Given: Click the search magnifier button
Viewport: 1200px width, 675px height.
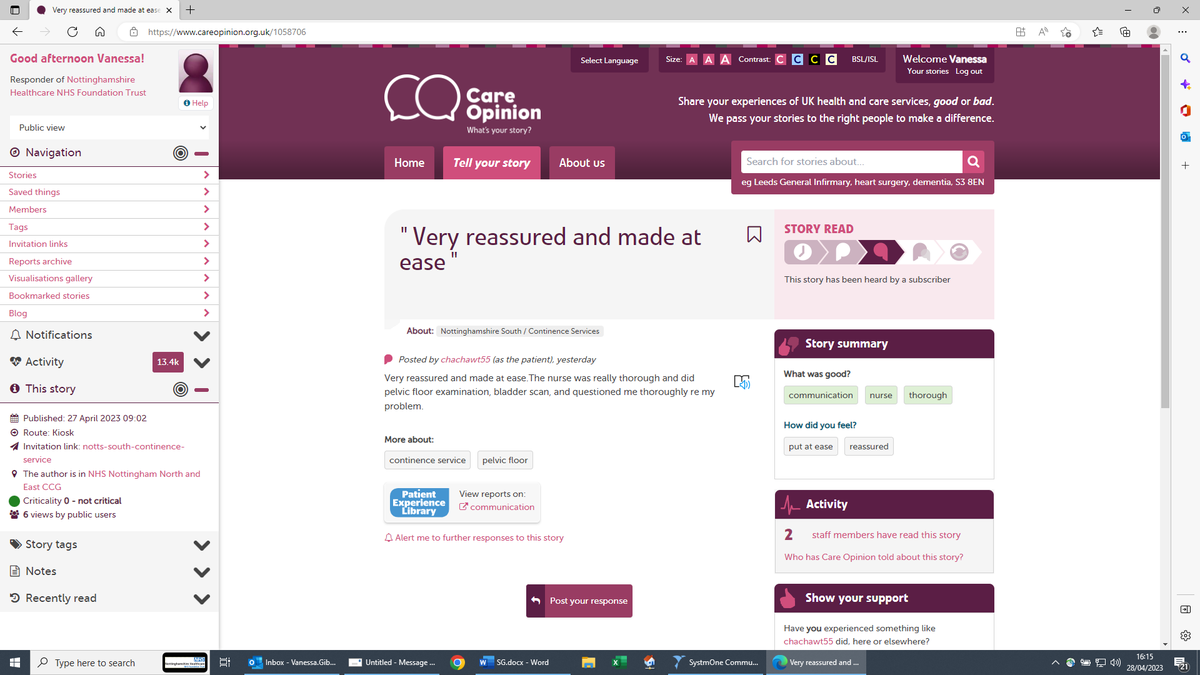Looking at the screenshot, I should pos(973,162).
